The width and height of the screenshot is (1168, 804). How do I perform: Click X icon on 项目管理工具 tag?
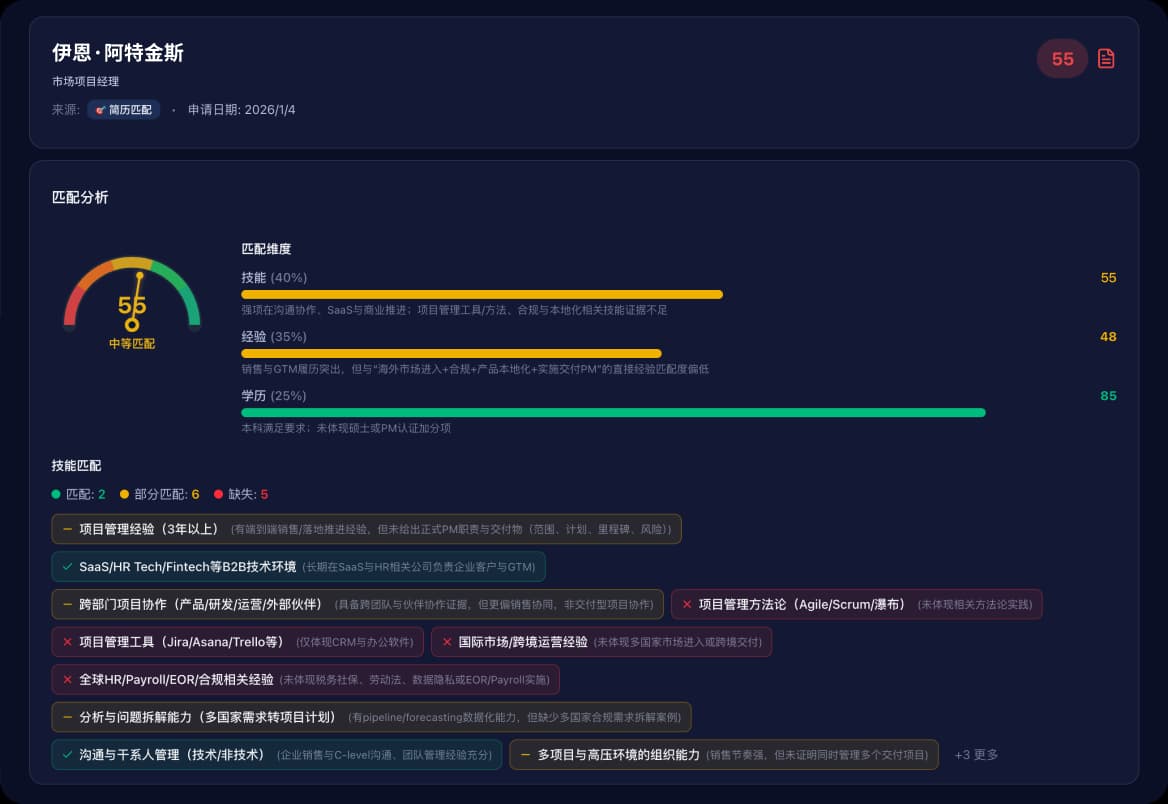pos(67,642)
